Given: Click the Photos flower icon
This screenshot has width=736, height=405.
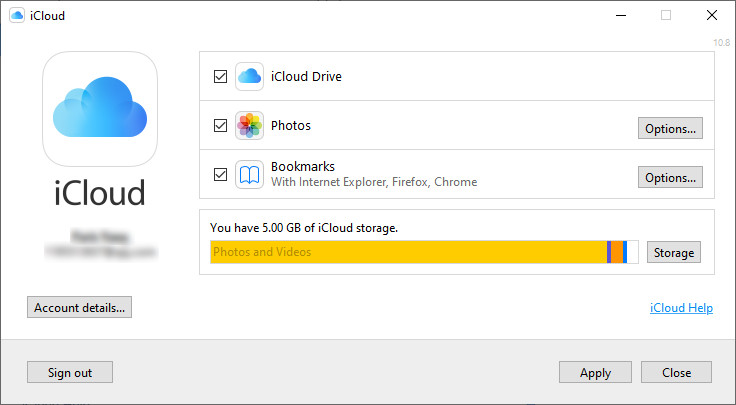Looking at the screenshot, I should [249, 125].
